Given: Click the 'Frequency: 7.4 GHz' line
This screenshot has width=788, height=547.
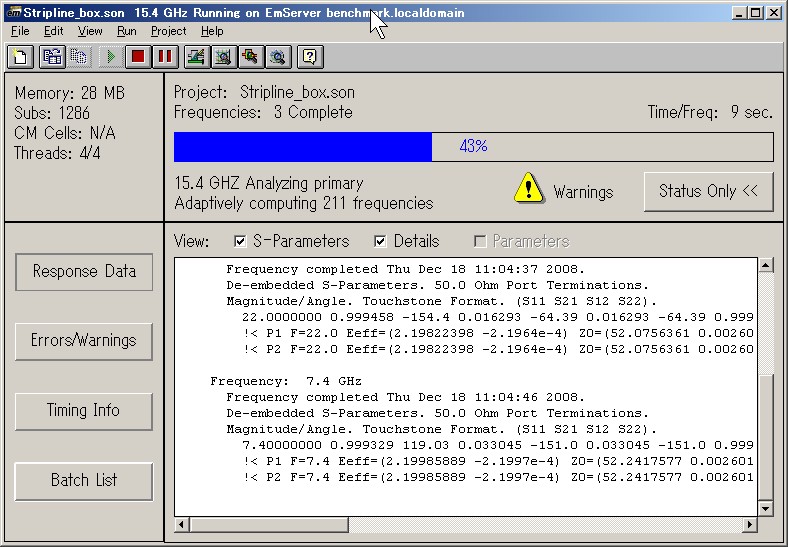Looking at the screenshot, I should point(286,382).
